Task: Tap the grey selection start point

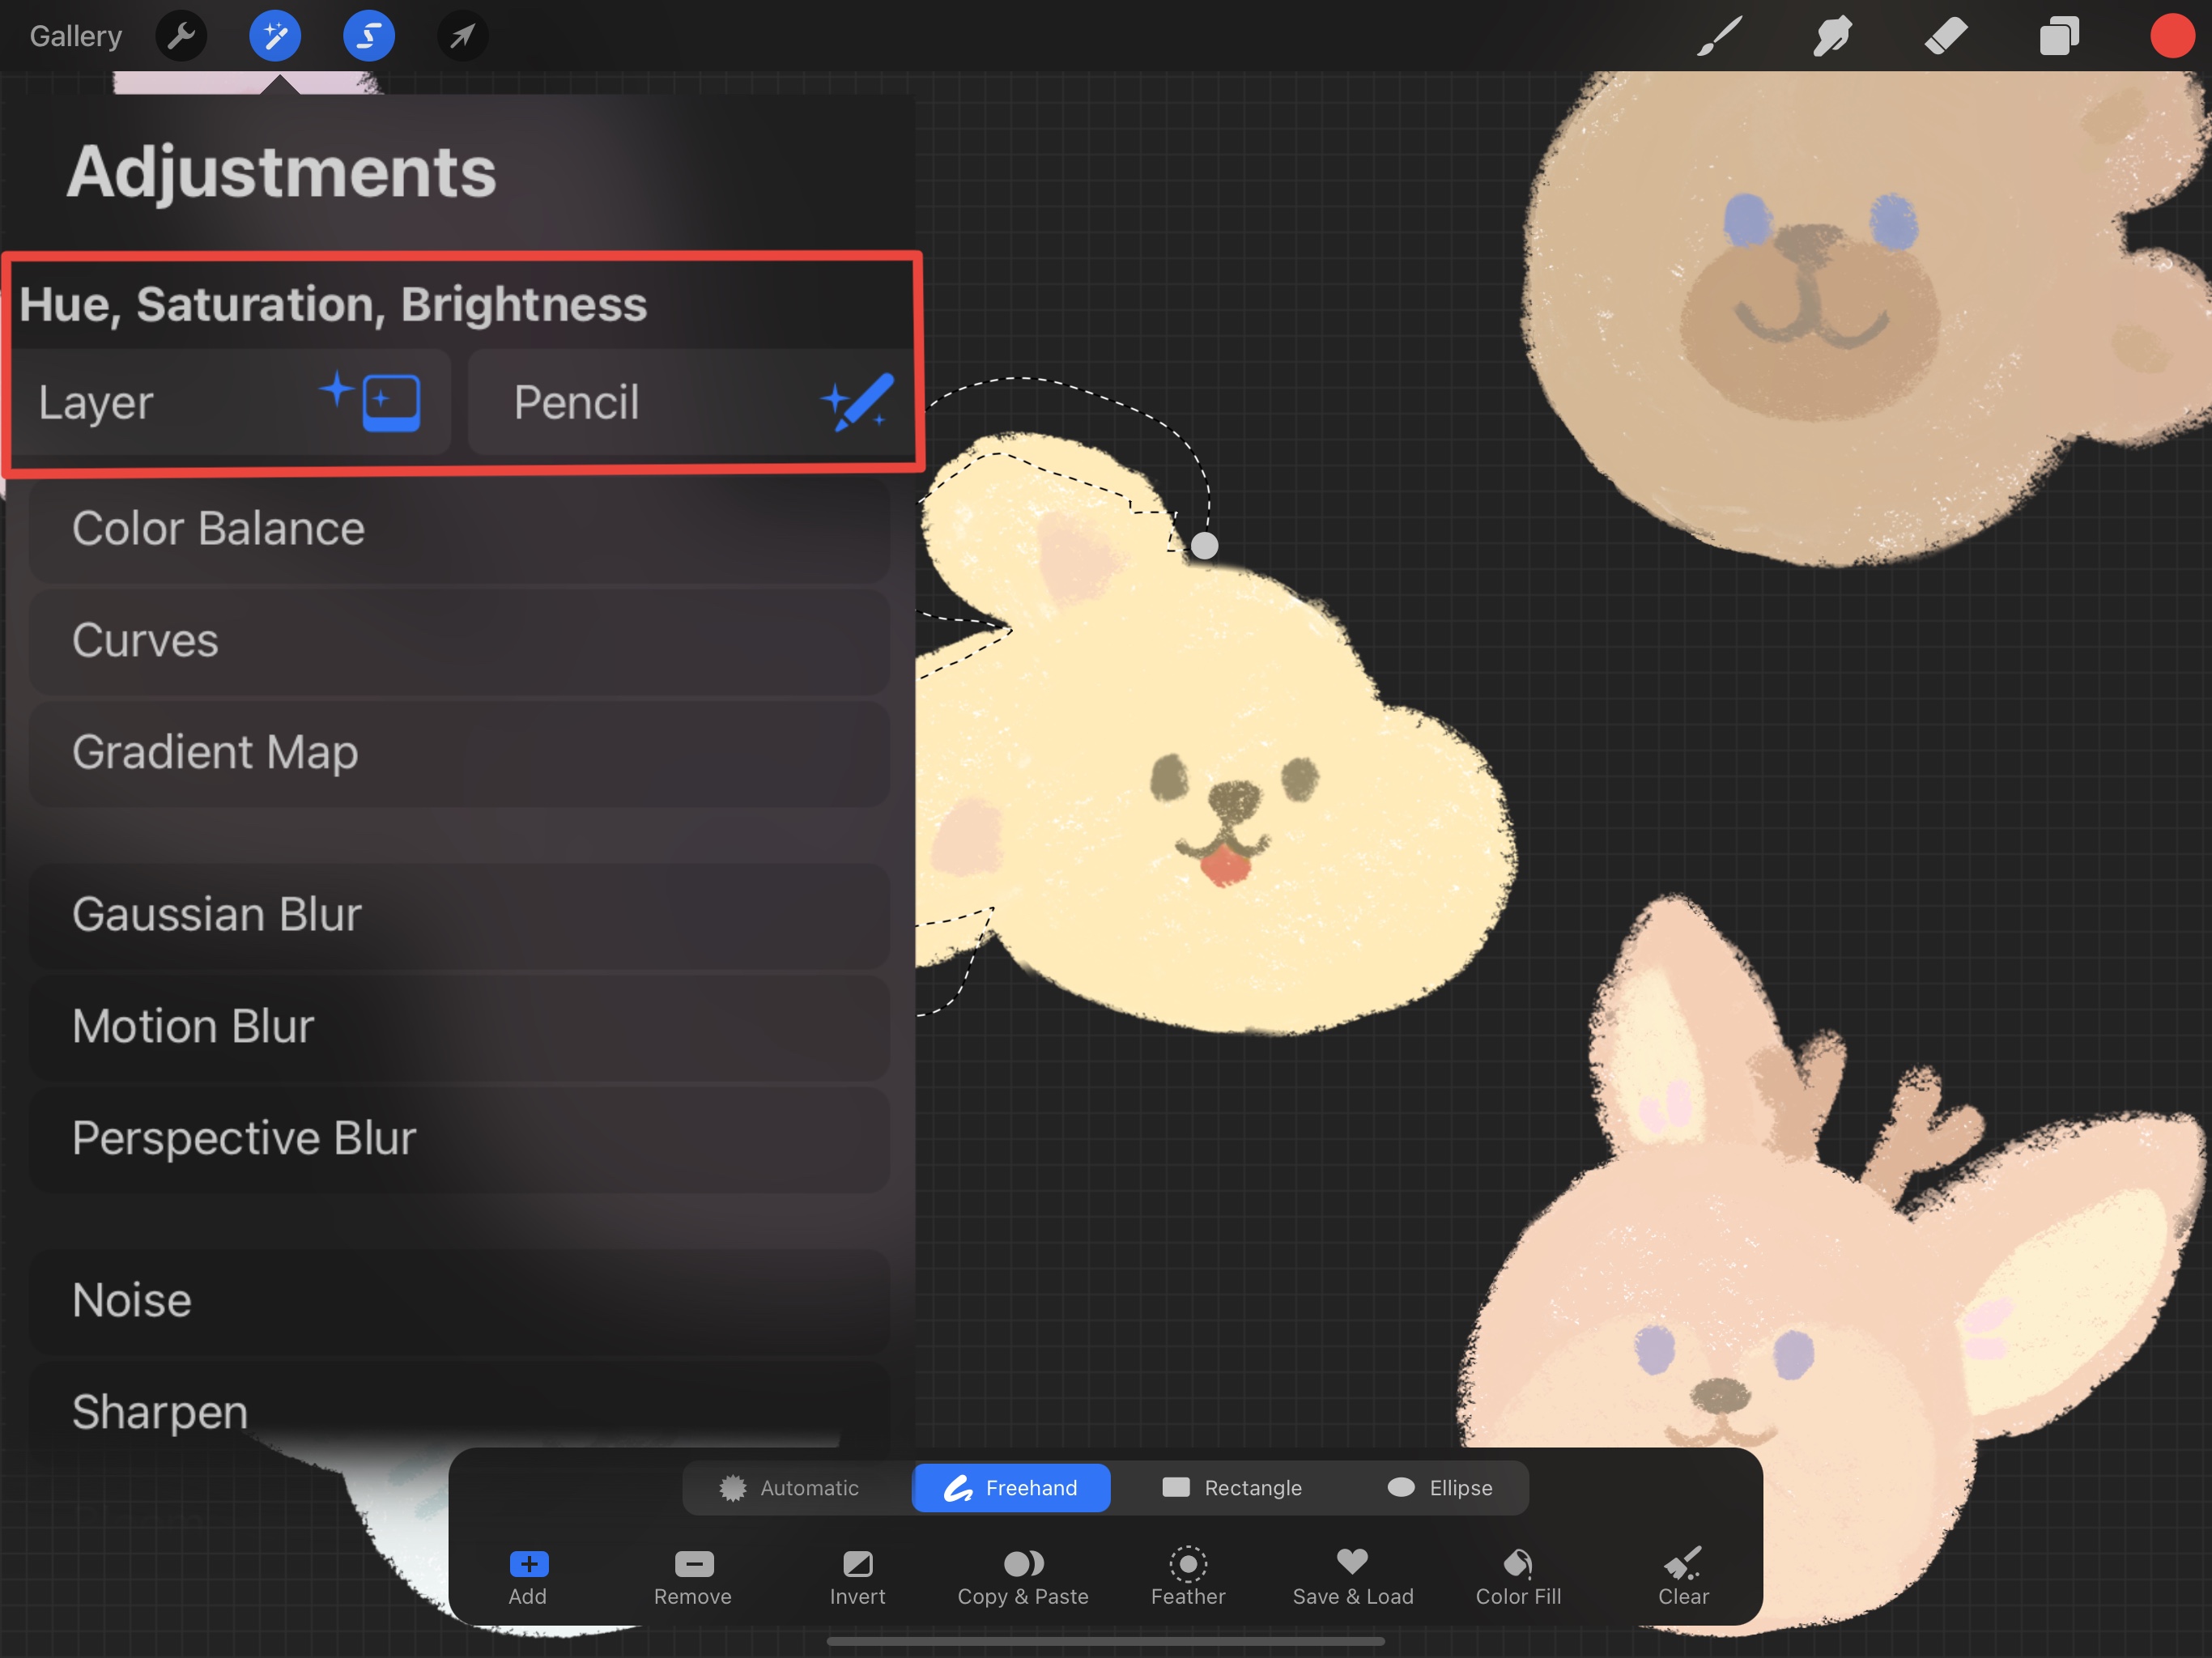Action: (1204, 546)
